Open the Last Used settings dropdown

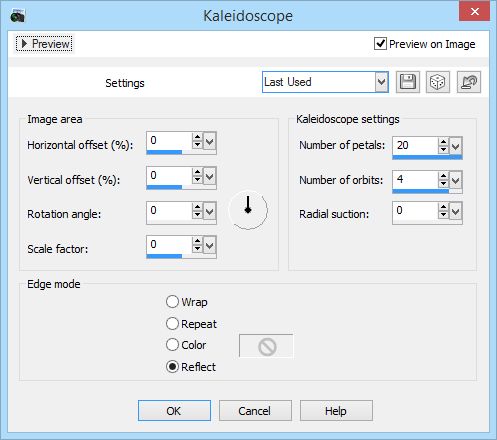(x=382, y=82)
